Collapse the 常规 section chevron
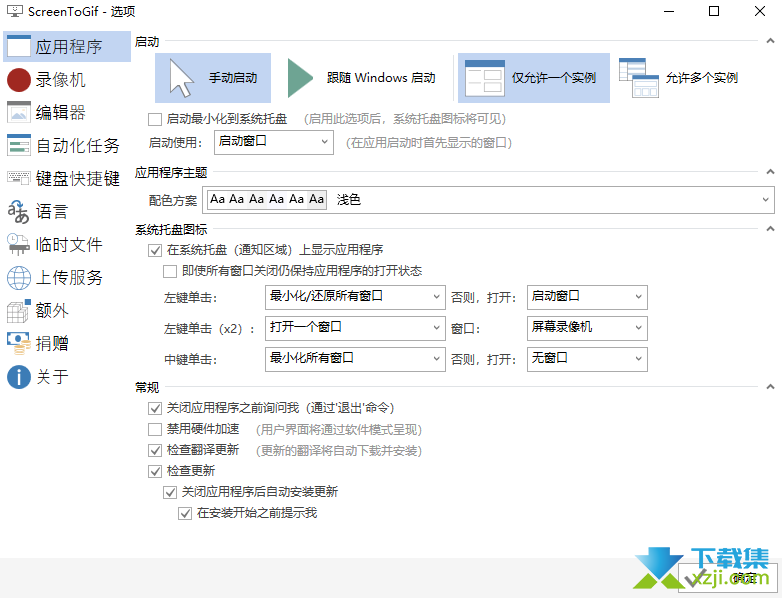 [770, 387]
